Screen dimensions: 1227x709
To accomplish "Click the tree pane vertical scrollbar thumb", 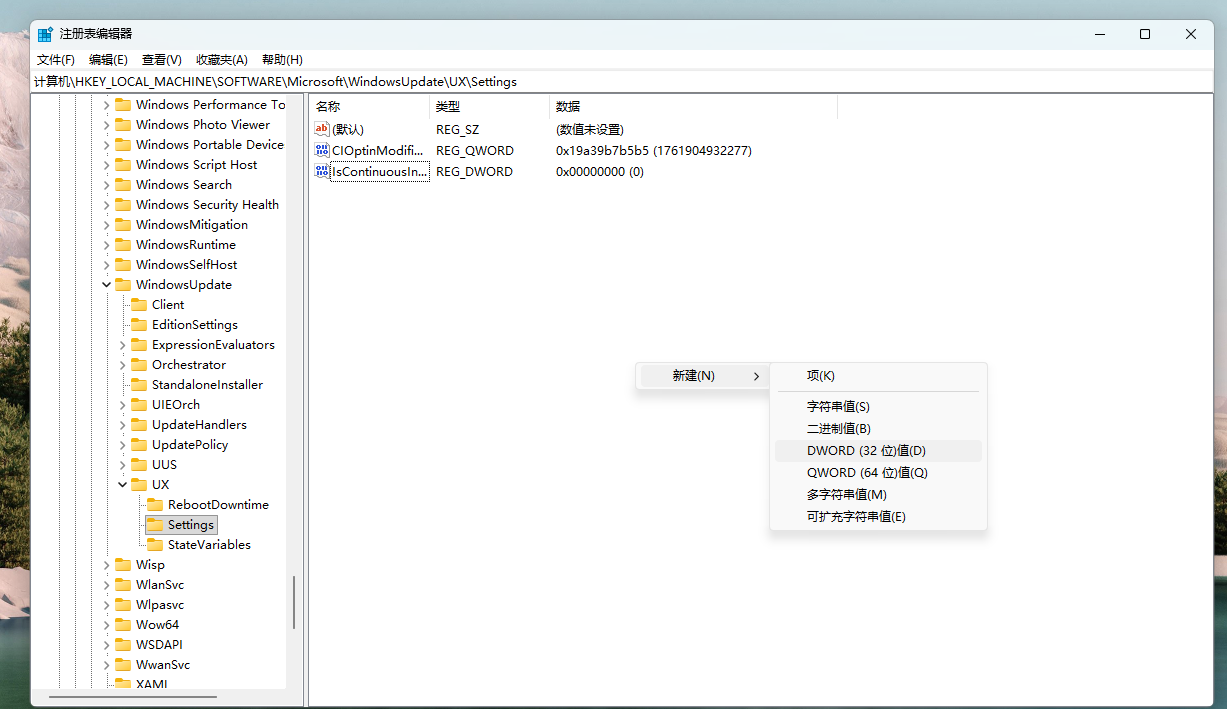I will 294,602.
